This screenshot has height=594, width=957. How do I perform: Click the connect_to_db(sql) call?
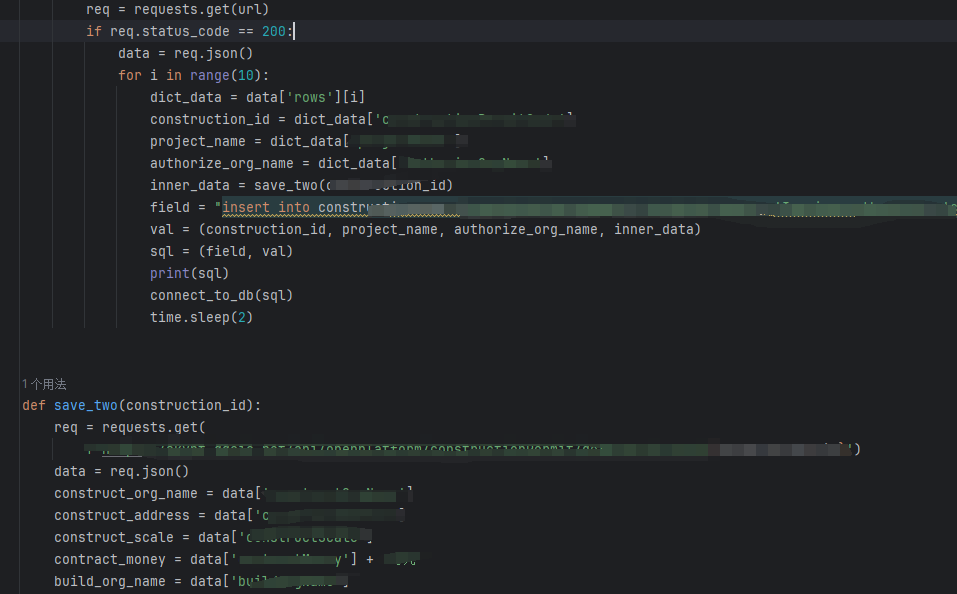point(221,295)
